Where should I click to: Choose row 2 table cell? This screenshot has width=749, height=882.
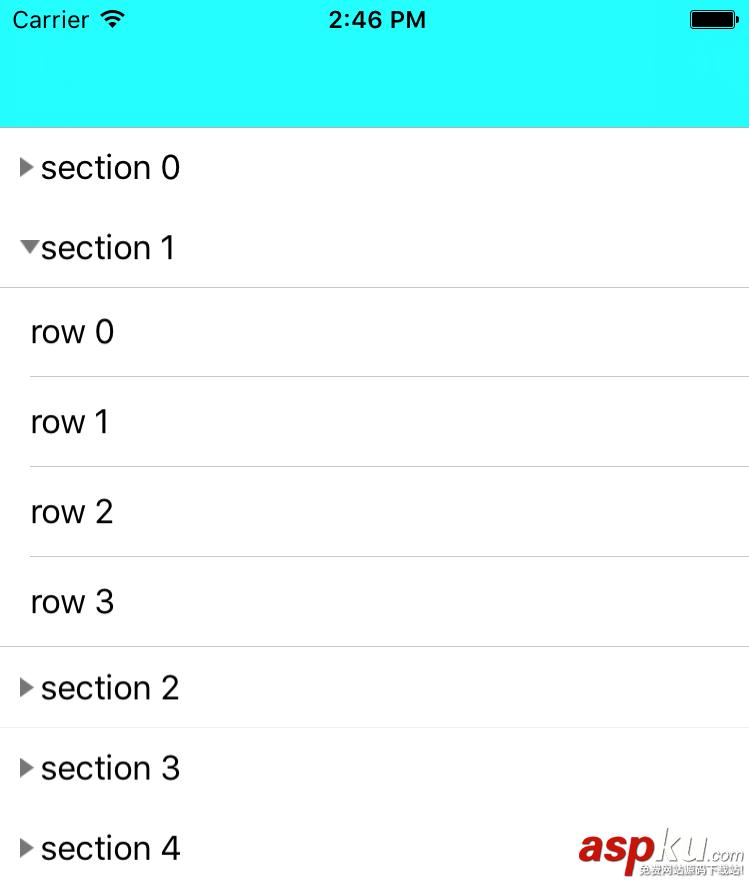(374, 512)
